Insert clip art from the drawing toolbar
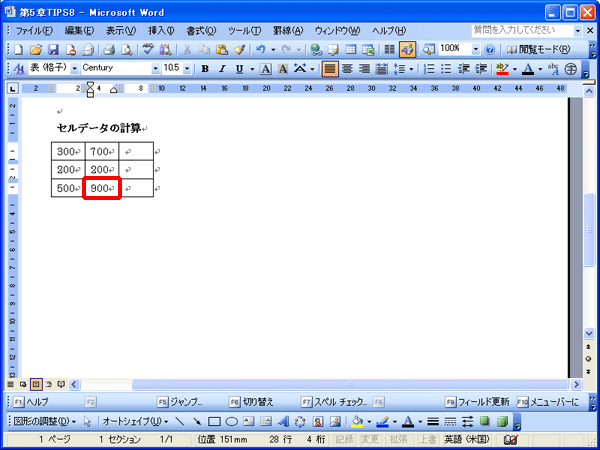Image resolution: width=600 pixels, height=450 pixels. pyautogui.click(x=318, y=422)
